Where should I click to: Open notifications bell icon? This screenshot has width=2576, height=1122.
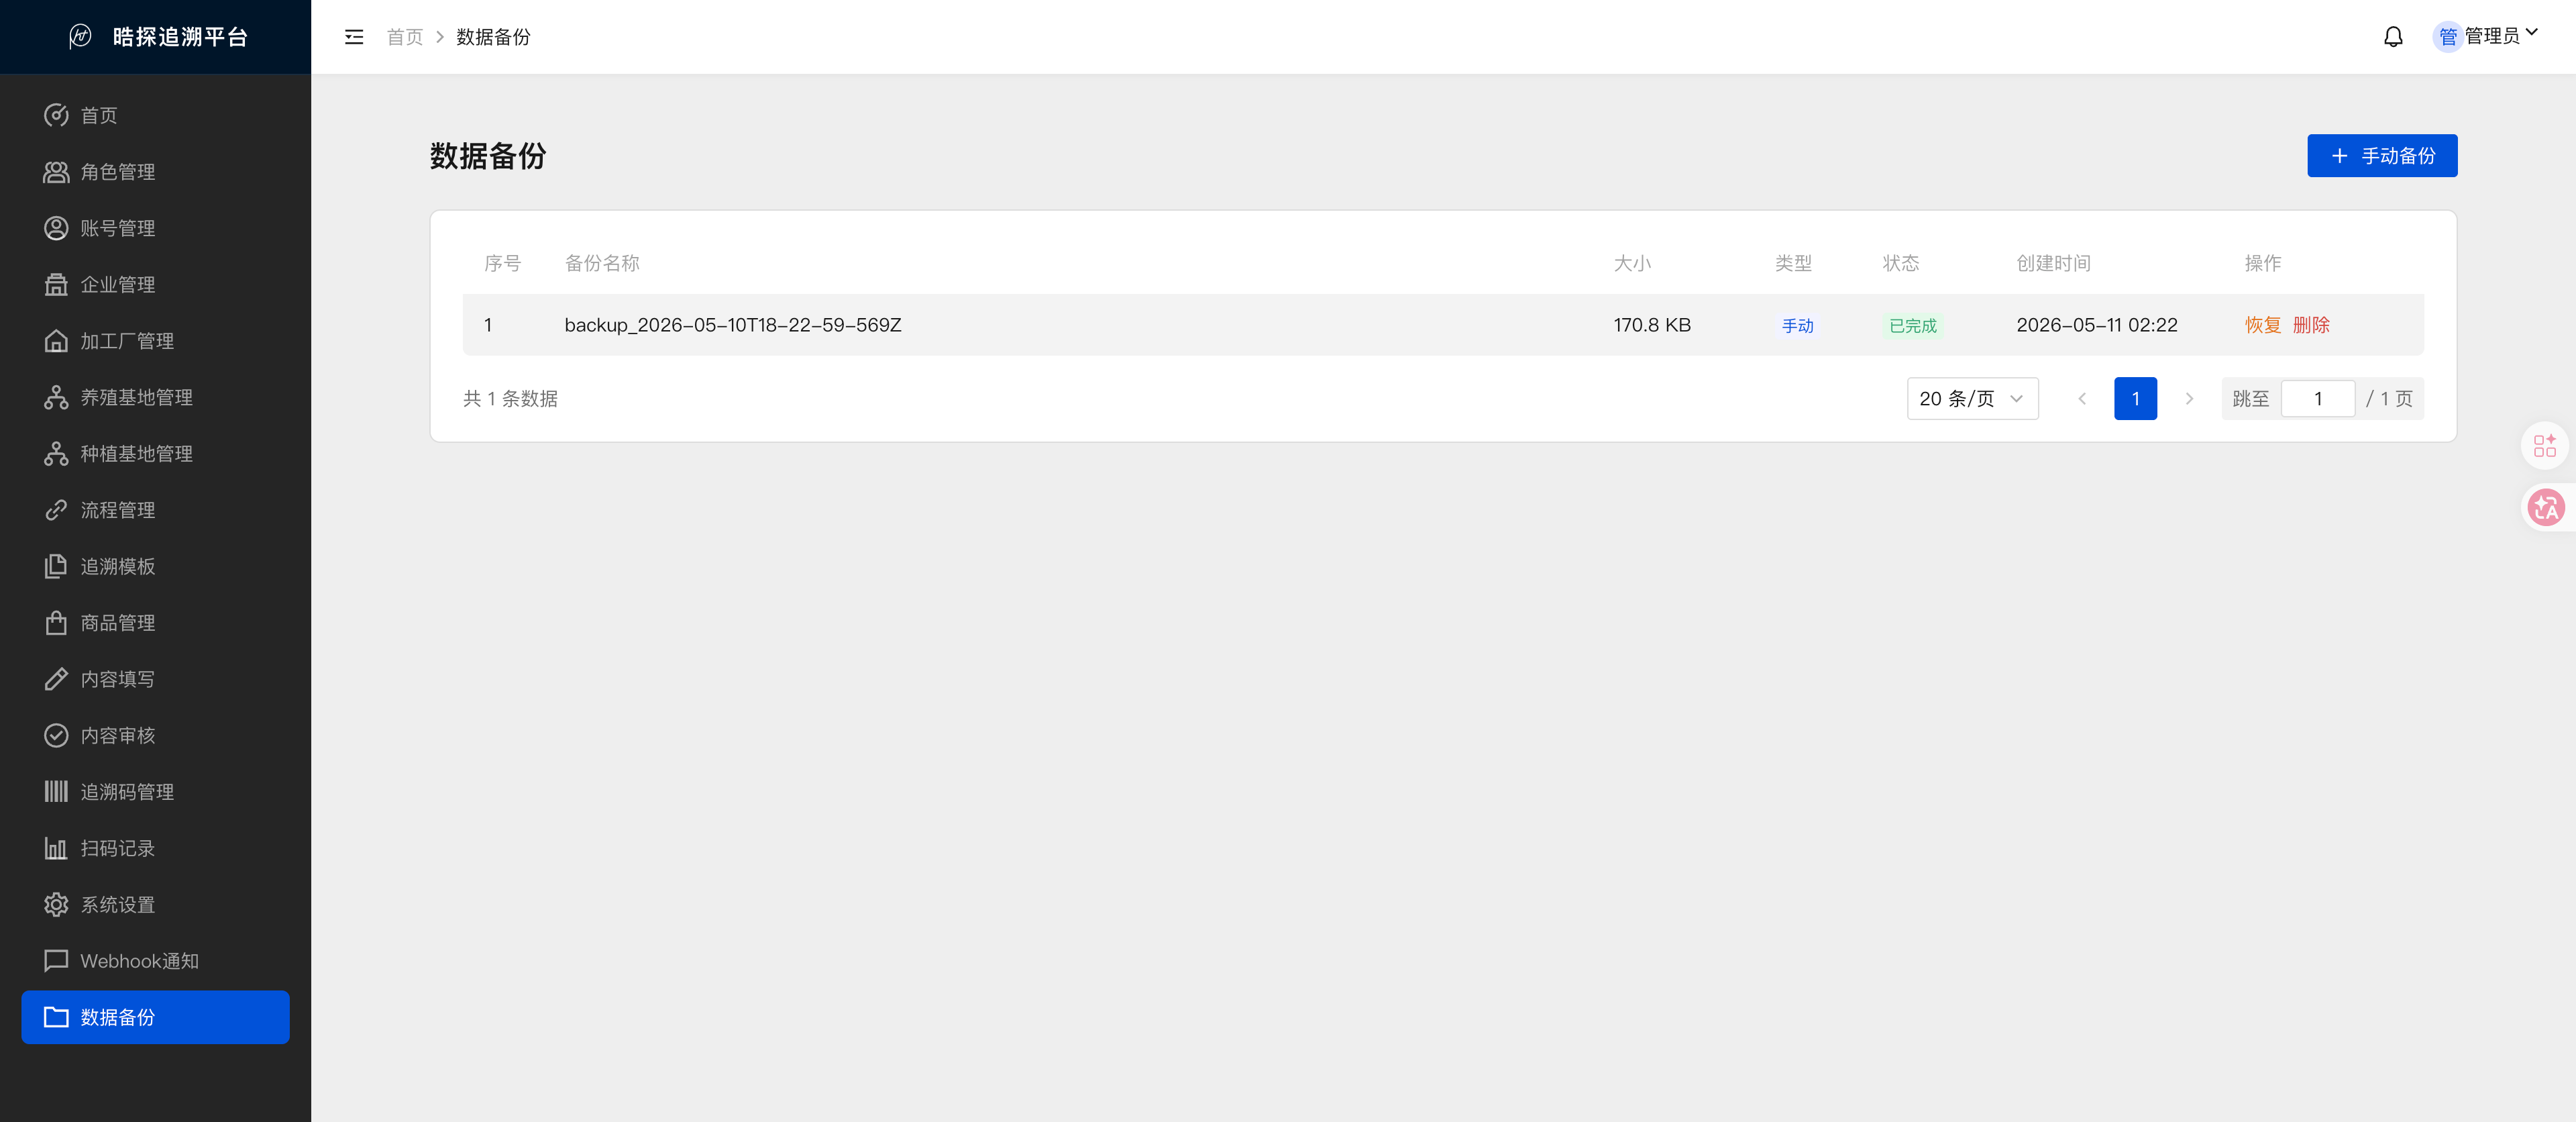[2393, 37]
